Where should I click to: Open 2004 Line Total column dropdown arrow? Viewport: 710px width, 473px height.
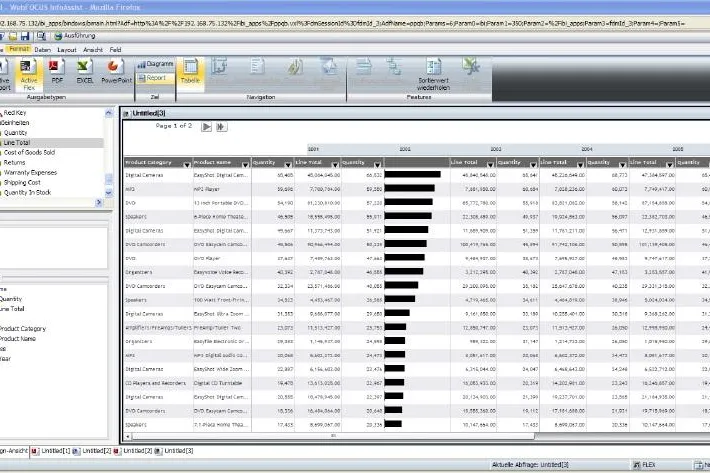pos(669,165)
